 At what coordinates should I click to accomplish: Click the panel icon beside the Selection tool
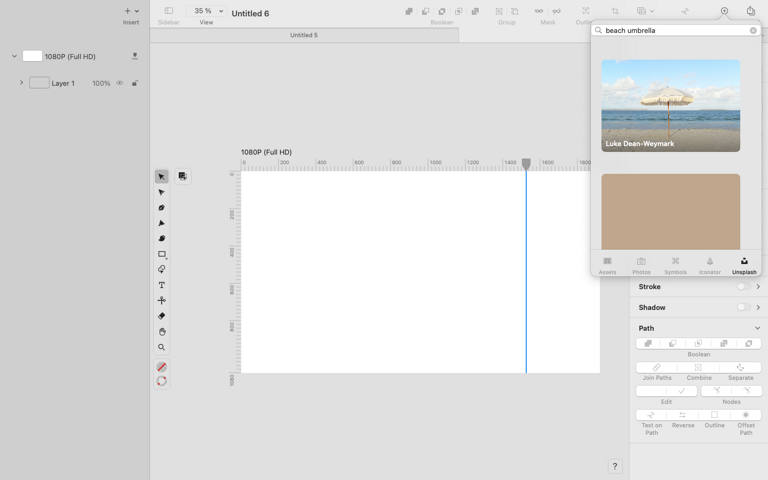pos(183,176)
